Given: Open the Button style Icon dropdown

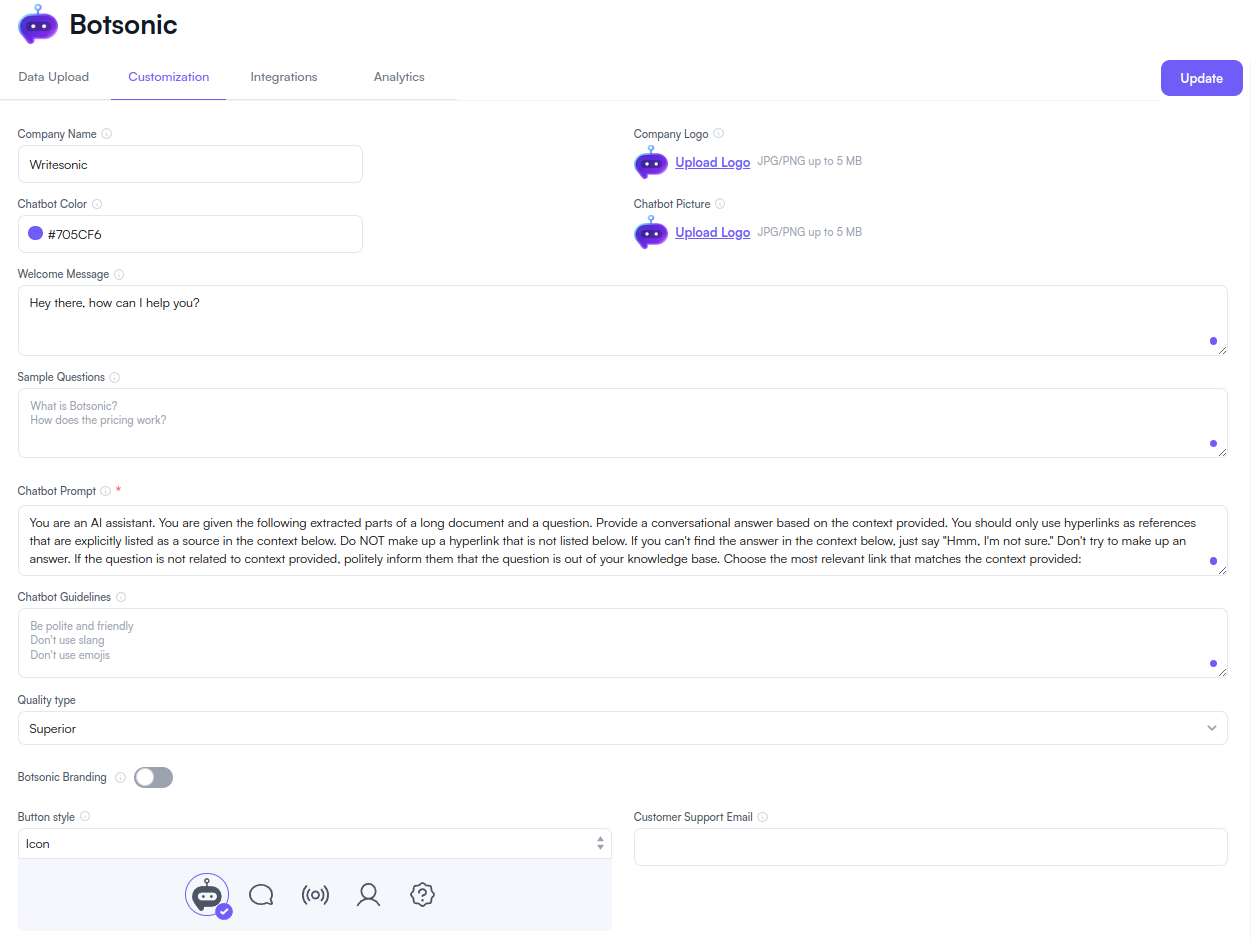Looking at the screenshot, I should (314, 843).
